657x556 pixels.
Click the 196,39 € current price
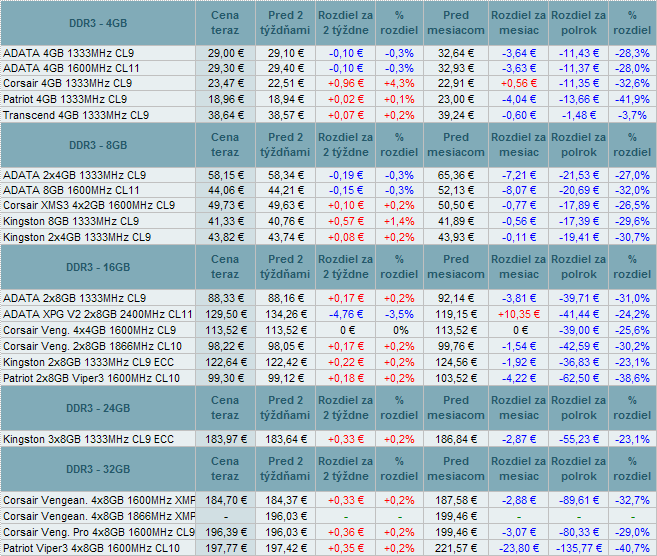coord(226,532)
